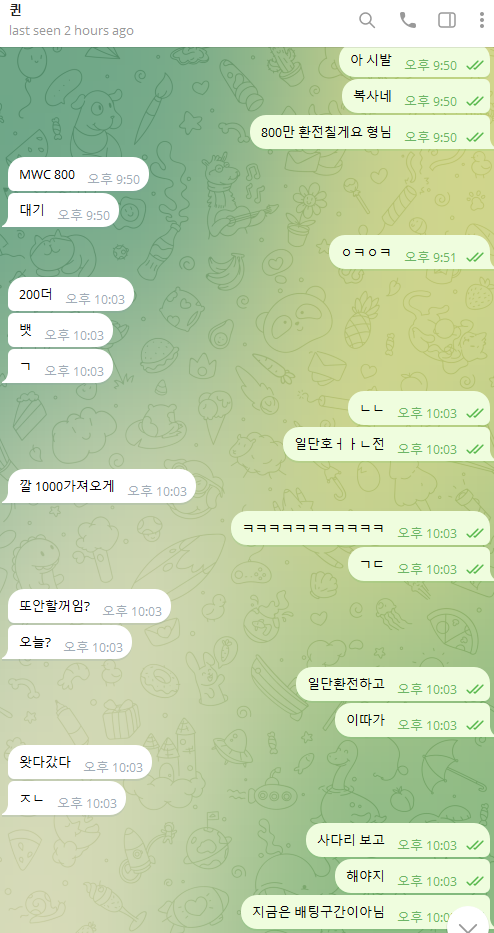Click the '일단환전하고' sent message
The height and width of the screenshot is (933, 494).
393,684
